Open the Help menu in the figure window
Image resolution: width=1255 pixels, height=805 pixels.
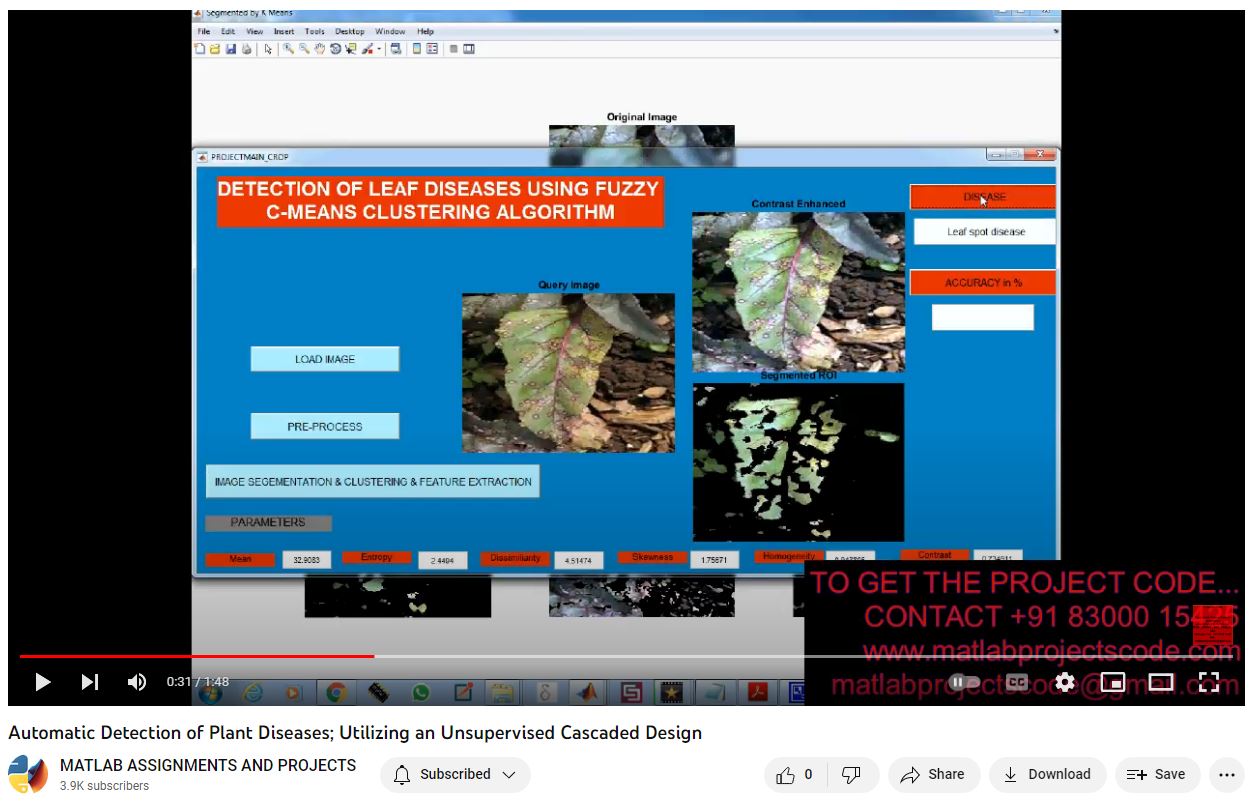(425, 32)
